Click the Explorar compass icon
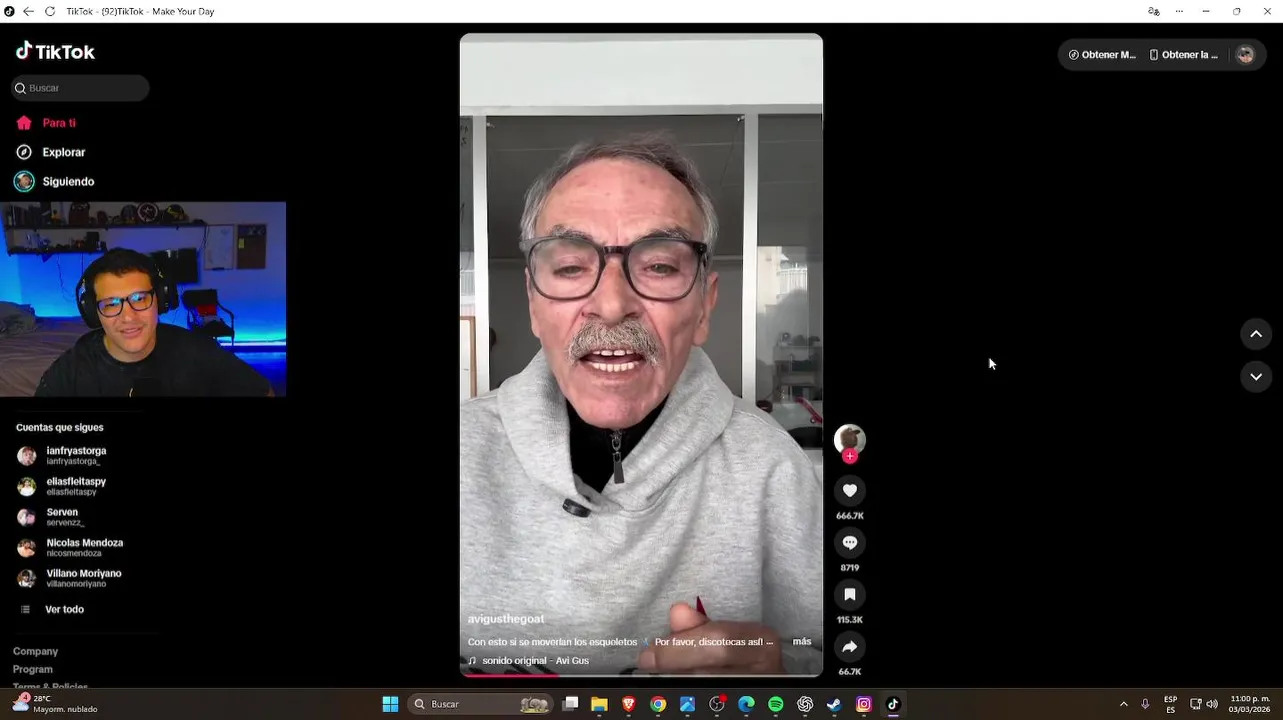The height and width of the screenshot is (720, 1283). pos(24,152)
